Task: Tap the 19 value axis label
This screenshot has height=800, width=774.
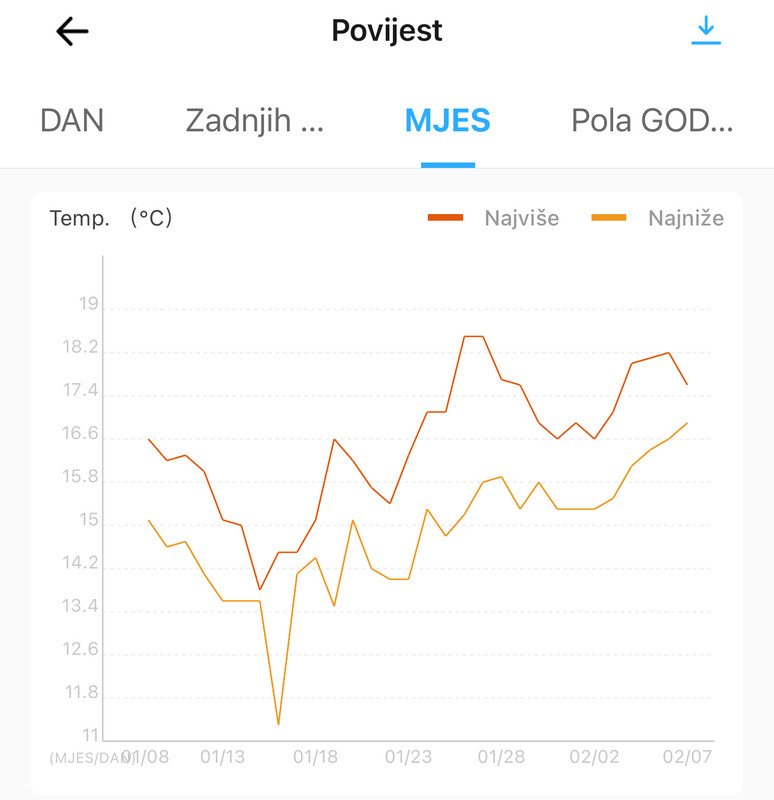Action: tap(88, 304)
